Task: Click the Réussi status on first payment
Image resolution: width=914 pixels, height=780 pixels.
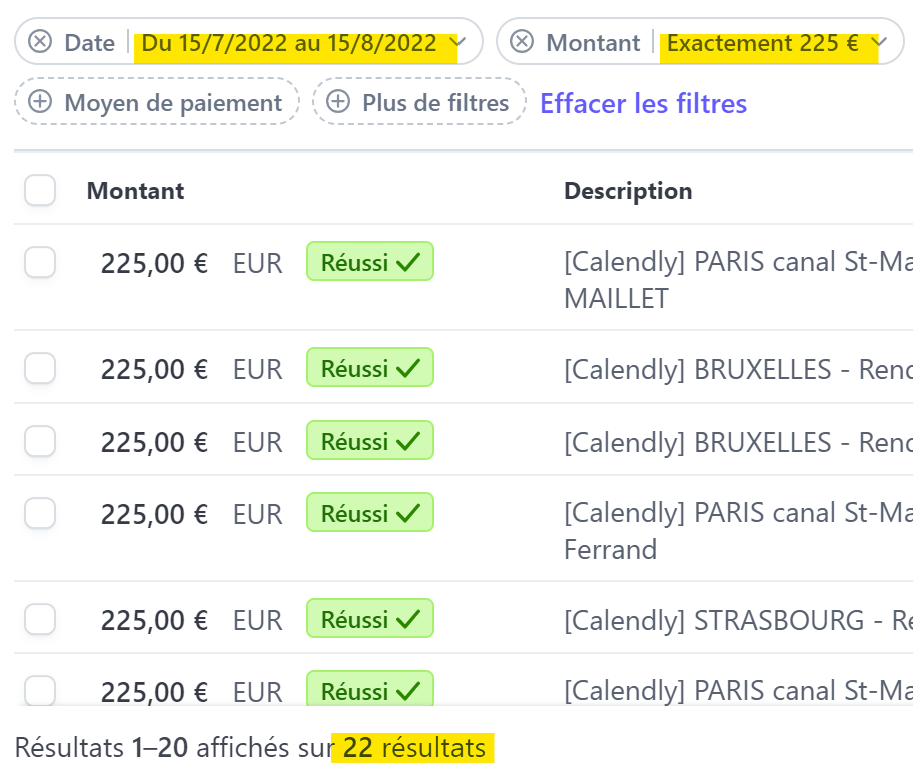Action: (369, 262)
